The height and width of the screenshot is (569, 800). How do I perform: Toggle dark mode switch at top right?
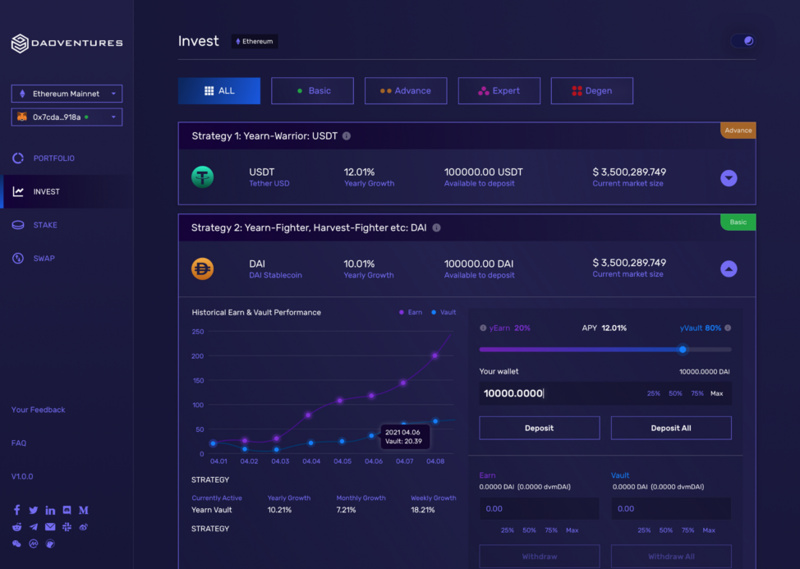pyautogui.click(x=743, y=41)
